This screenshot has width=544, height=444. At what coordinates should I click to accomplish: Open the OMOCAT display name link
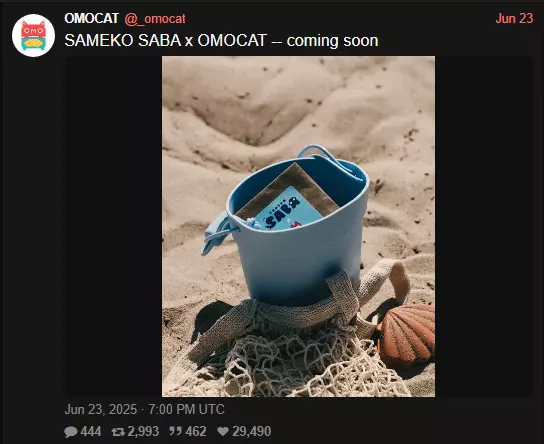pos(92,18)
